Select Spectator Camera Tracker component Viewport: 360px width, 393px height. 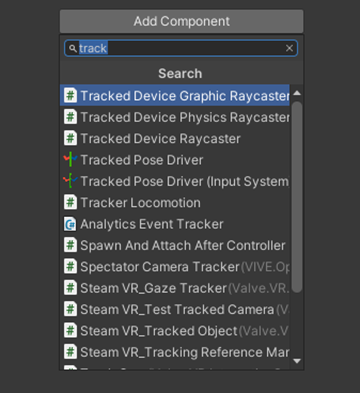(175, 267)
